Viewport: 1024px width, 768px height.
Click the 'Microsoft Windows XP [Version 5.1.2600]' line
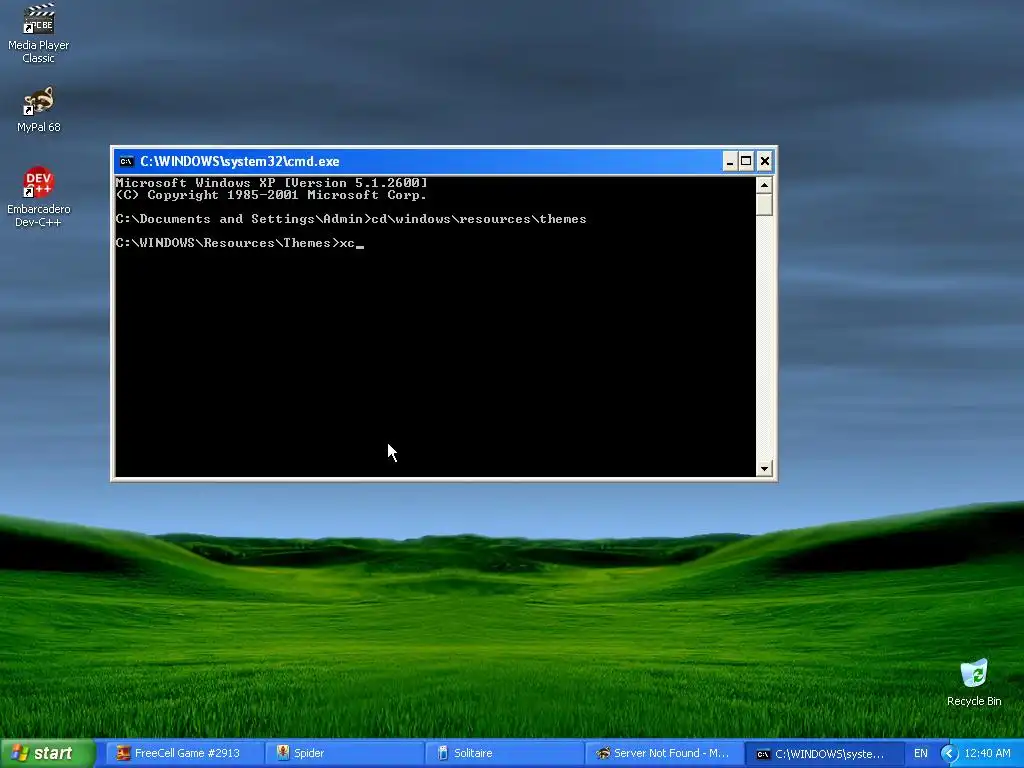point(272,183)
